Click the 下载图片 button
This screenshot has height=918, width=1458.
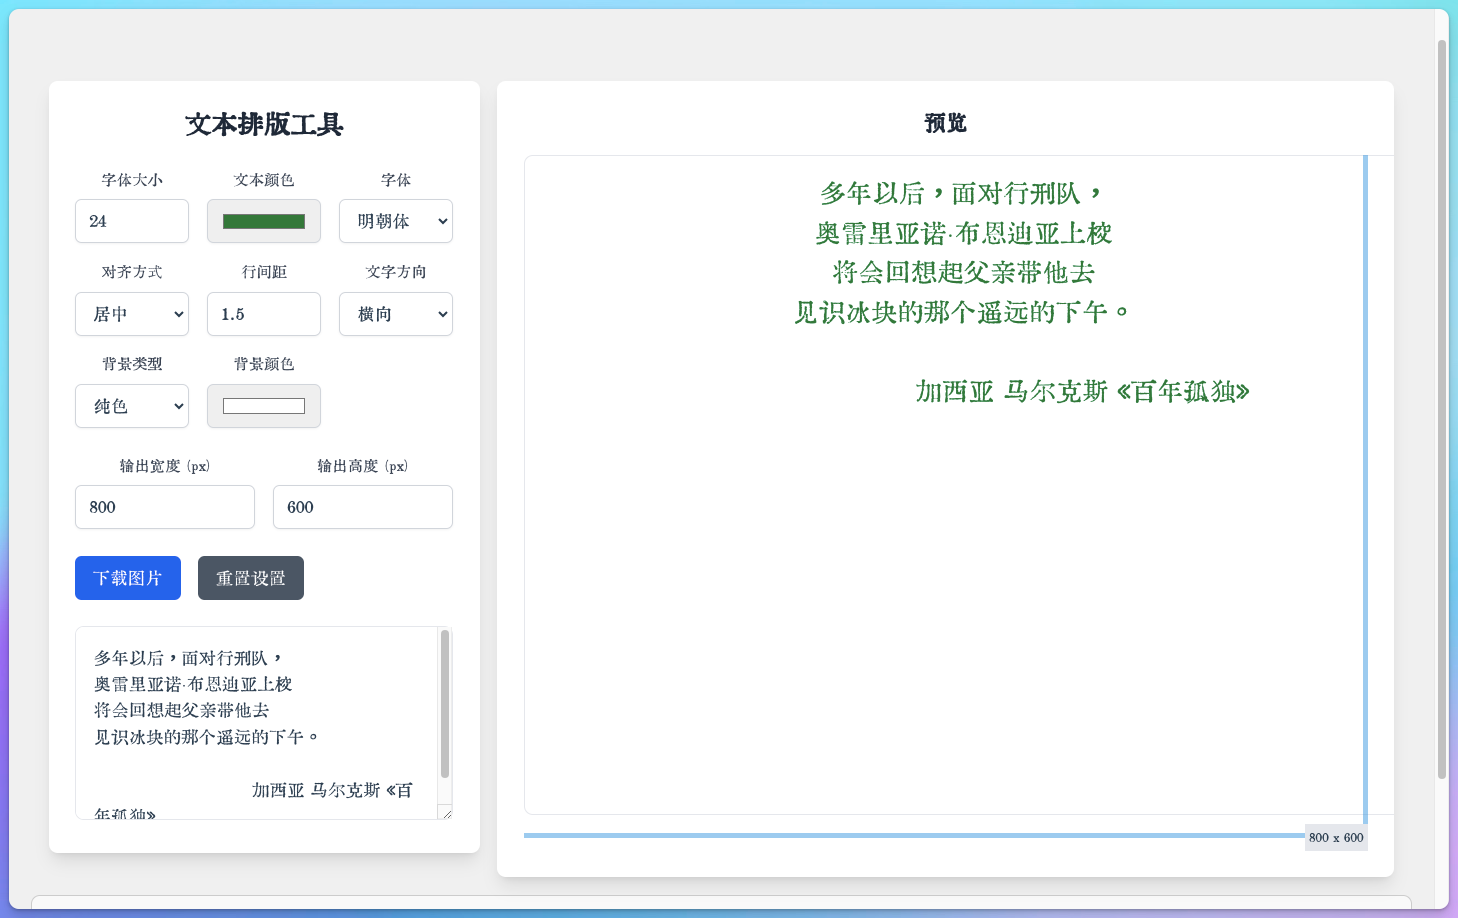coord(128,578)
